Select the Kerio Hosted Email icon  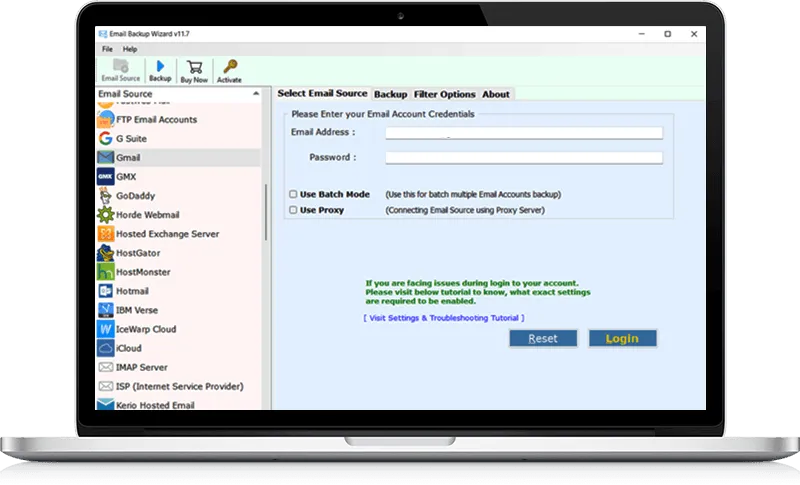106,404
